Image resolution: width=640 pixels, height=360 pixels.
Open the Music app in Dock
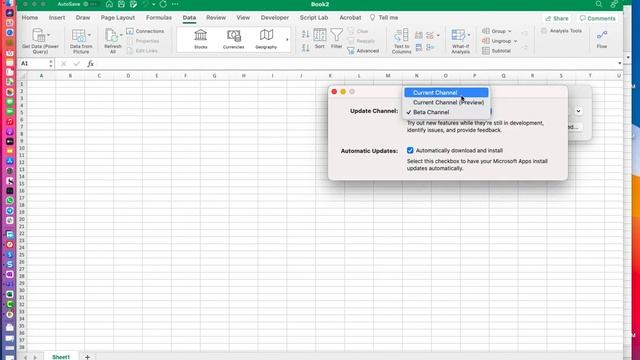click(9, 122)
